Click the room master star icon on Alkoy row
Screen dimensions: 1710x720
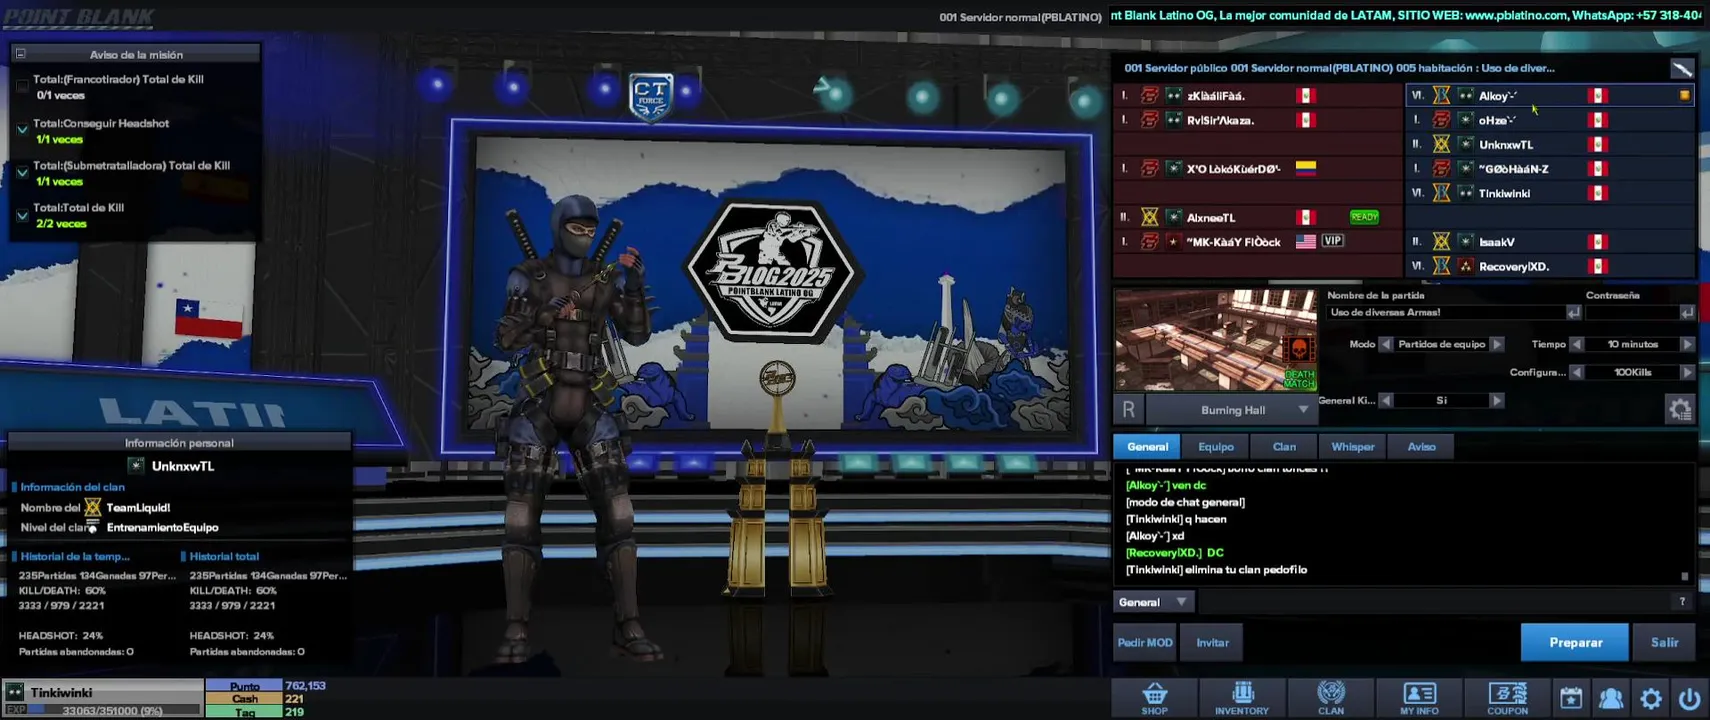coord(1684,96)
